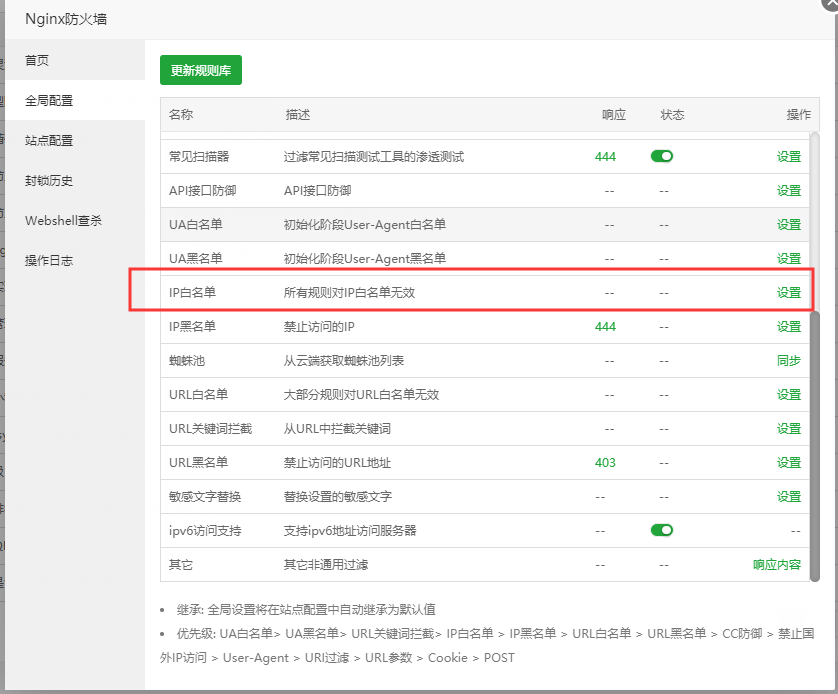Select the 其它 rule name

(181, 565)
